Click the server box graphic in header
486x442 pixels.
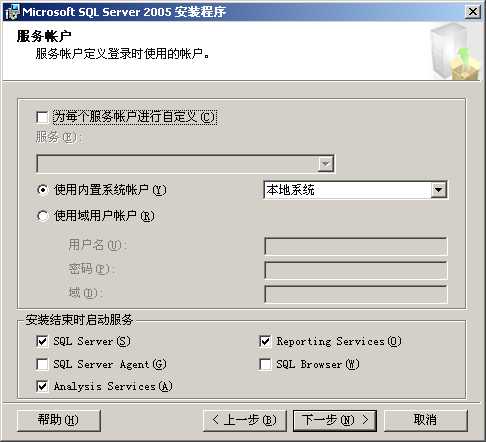tap(455, 52)
